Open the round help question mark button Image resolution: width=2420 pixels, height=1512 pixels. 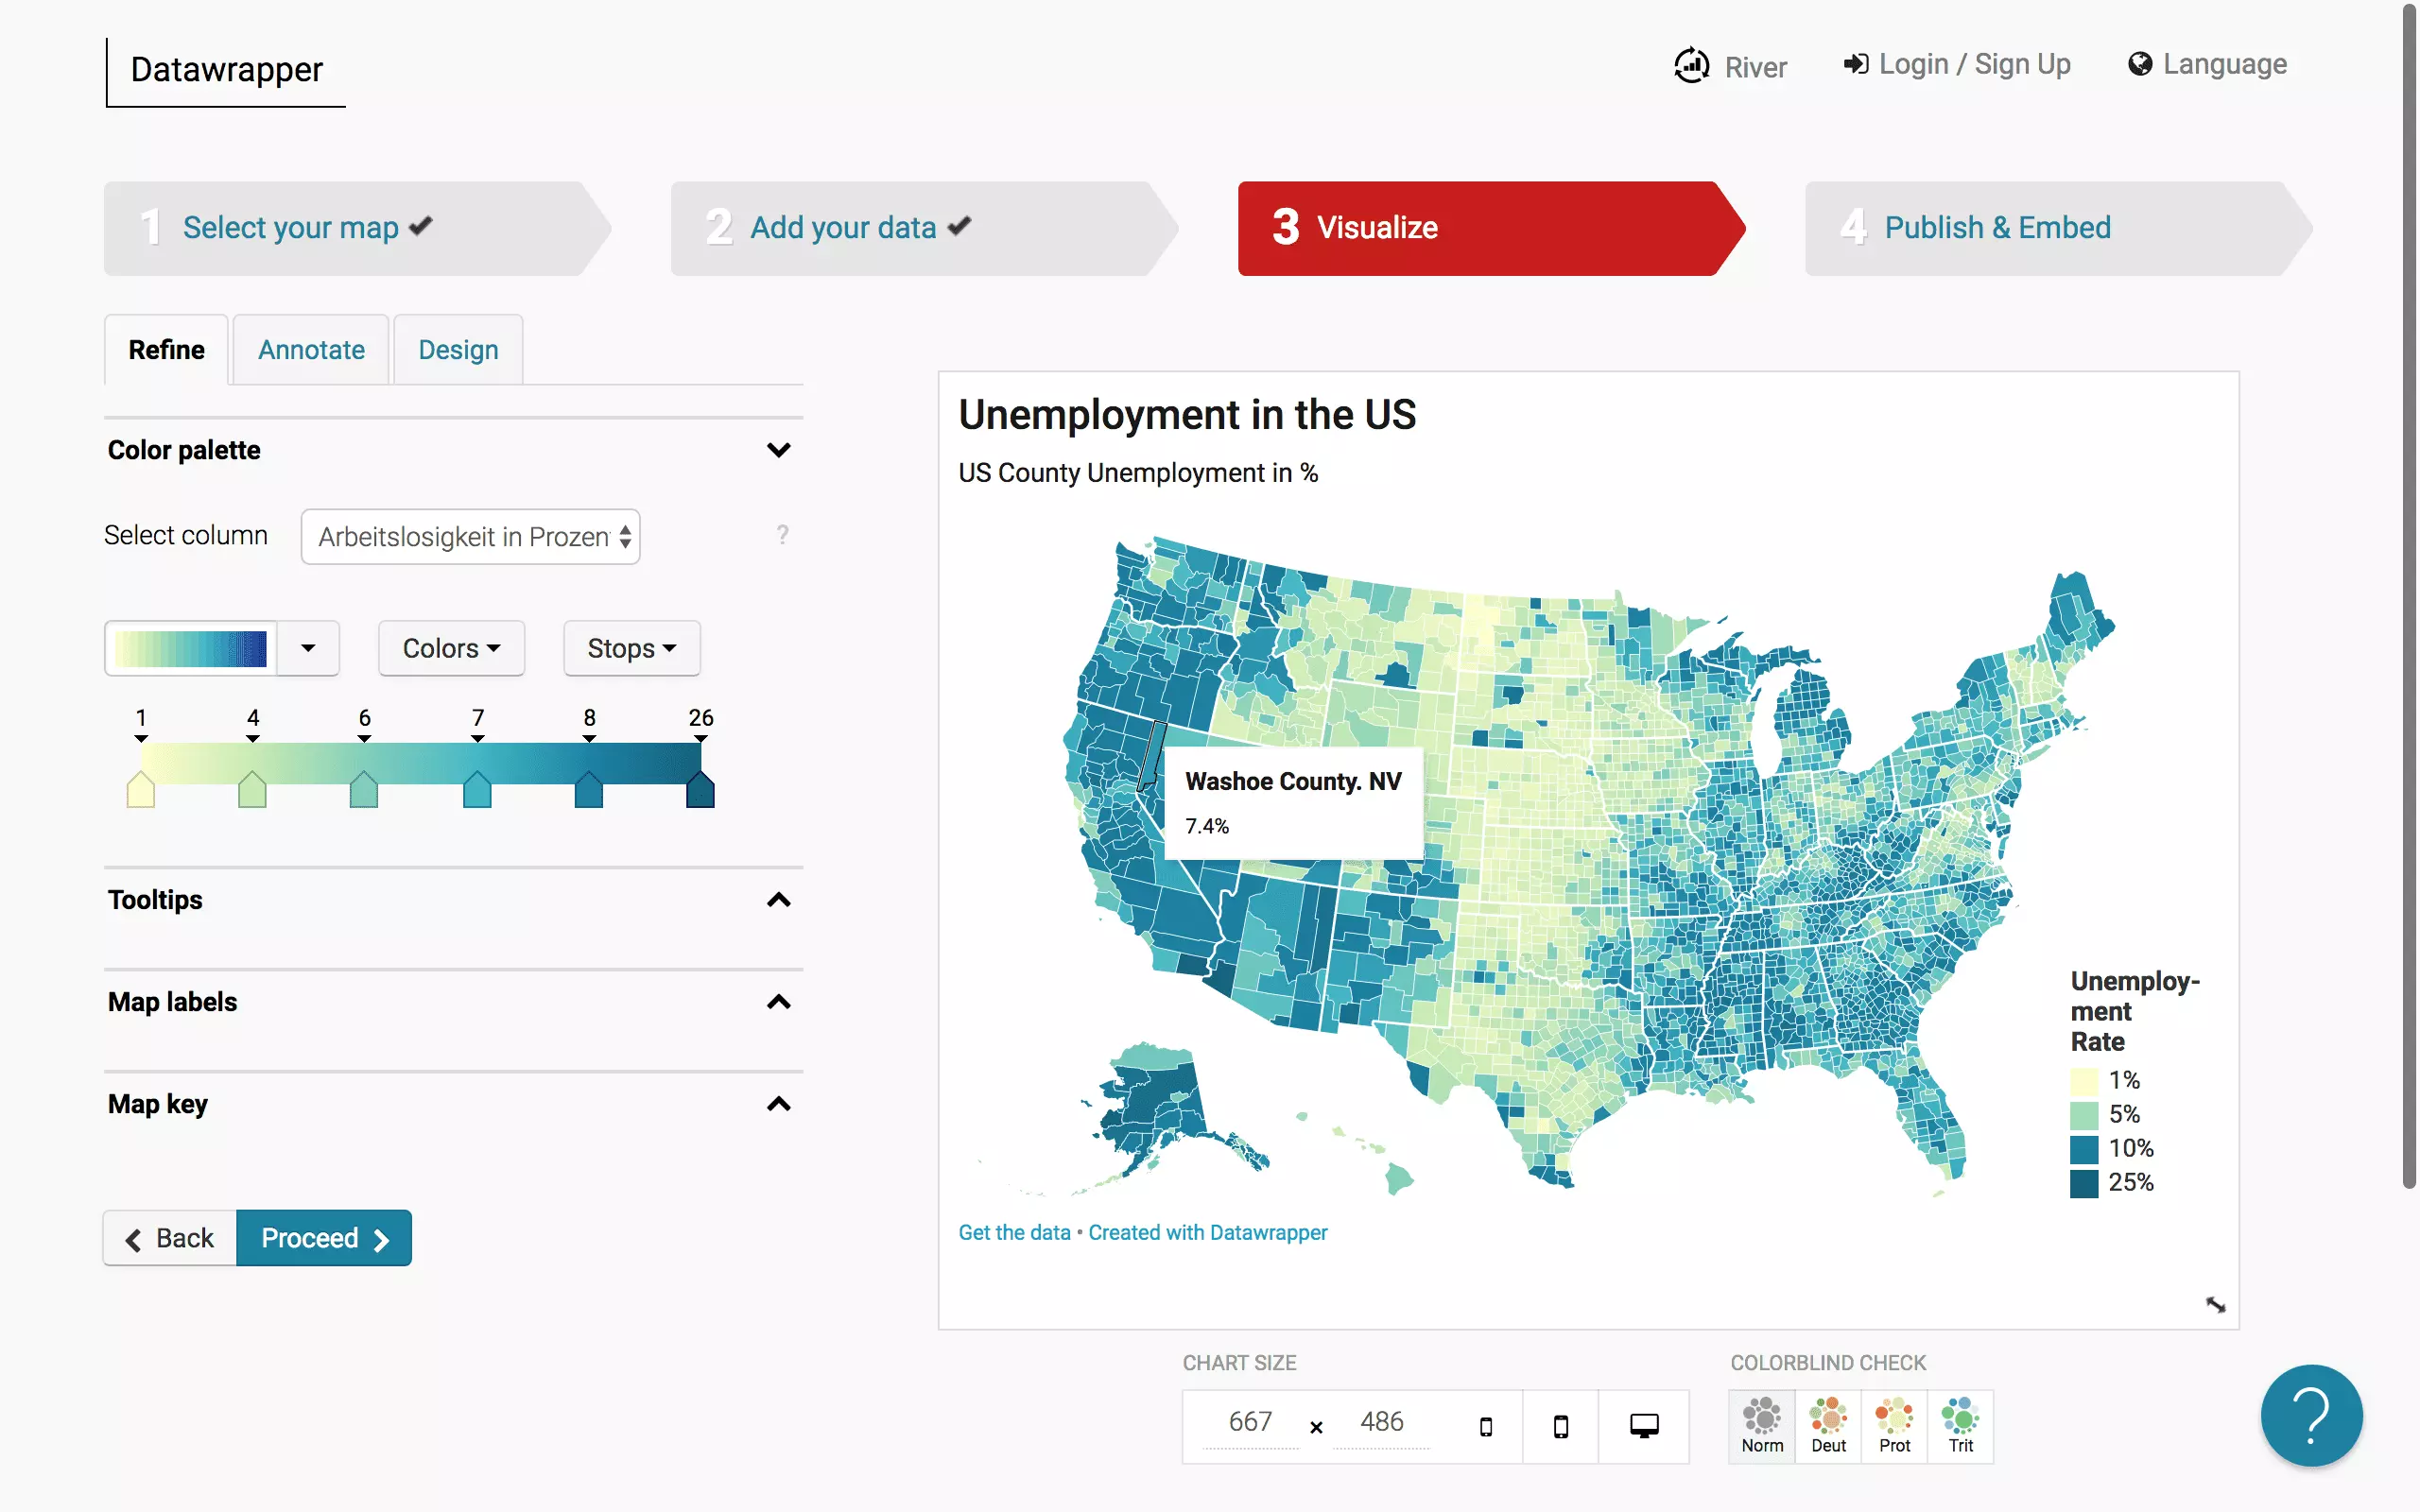coord(2310,1415)
